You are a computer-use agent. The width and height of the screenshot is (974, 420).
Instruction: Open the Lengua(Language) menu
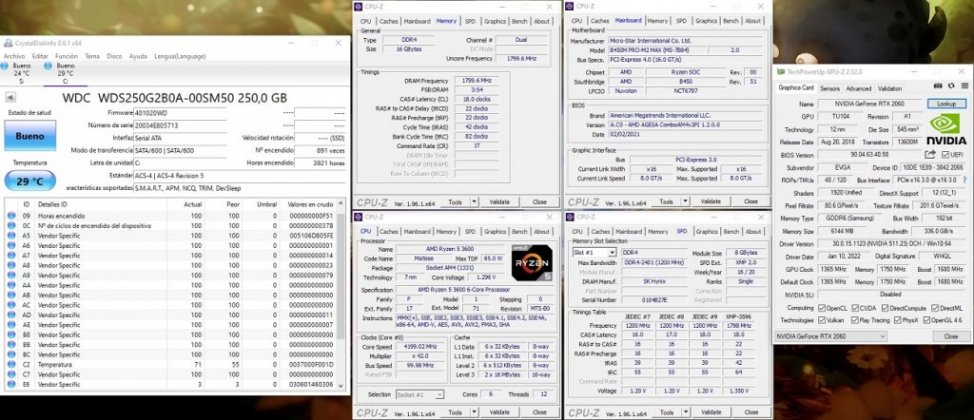[x=180, y=56]
